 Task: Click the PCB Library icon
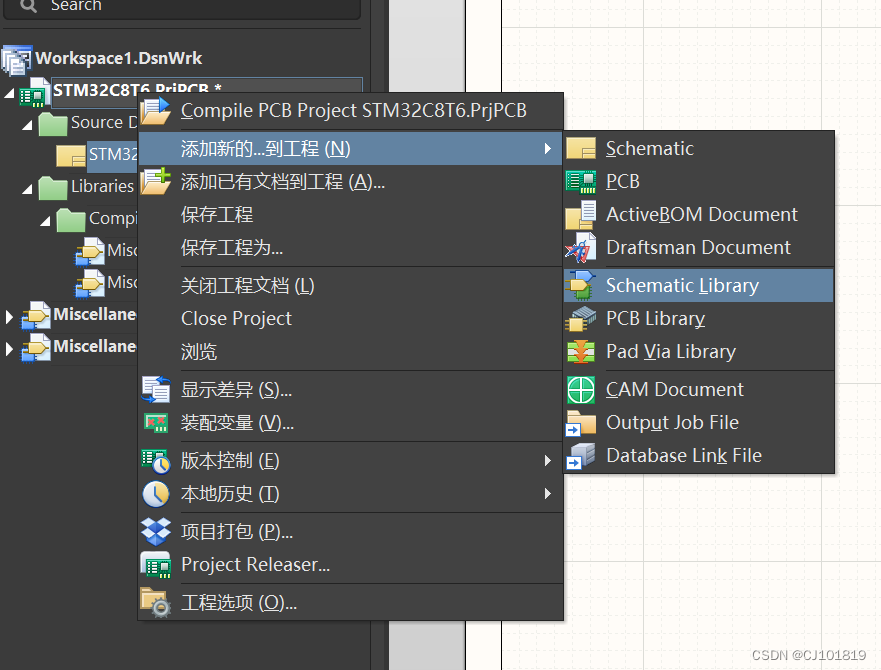(581, 319)
